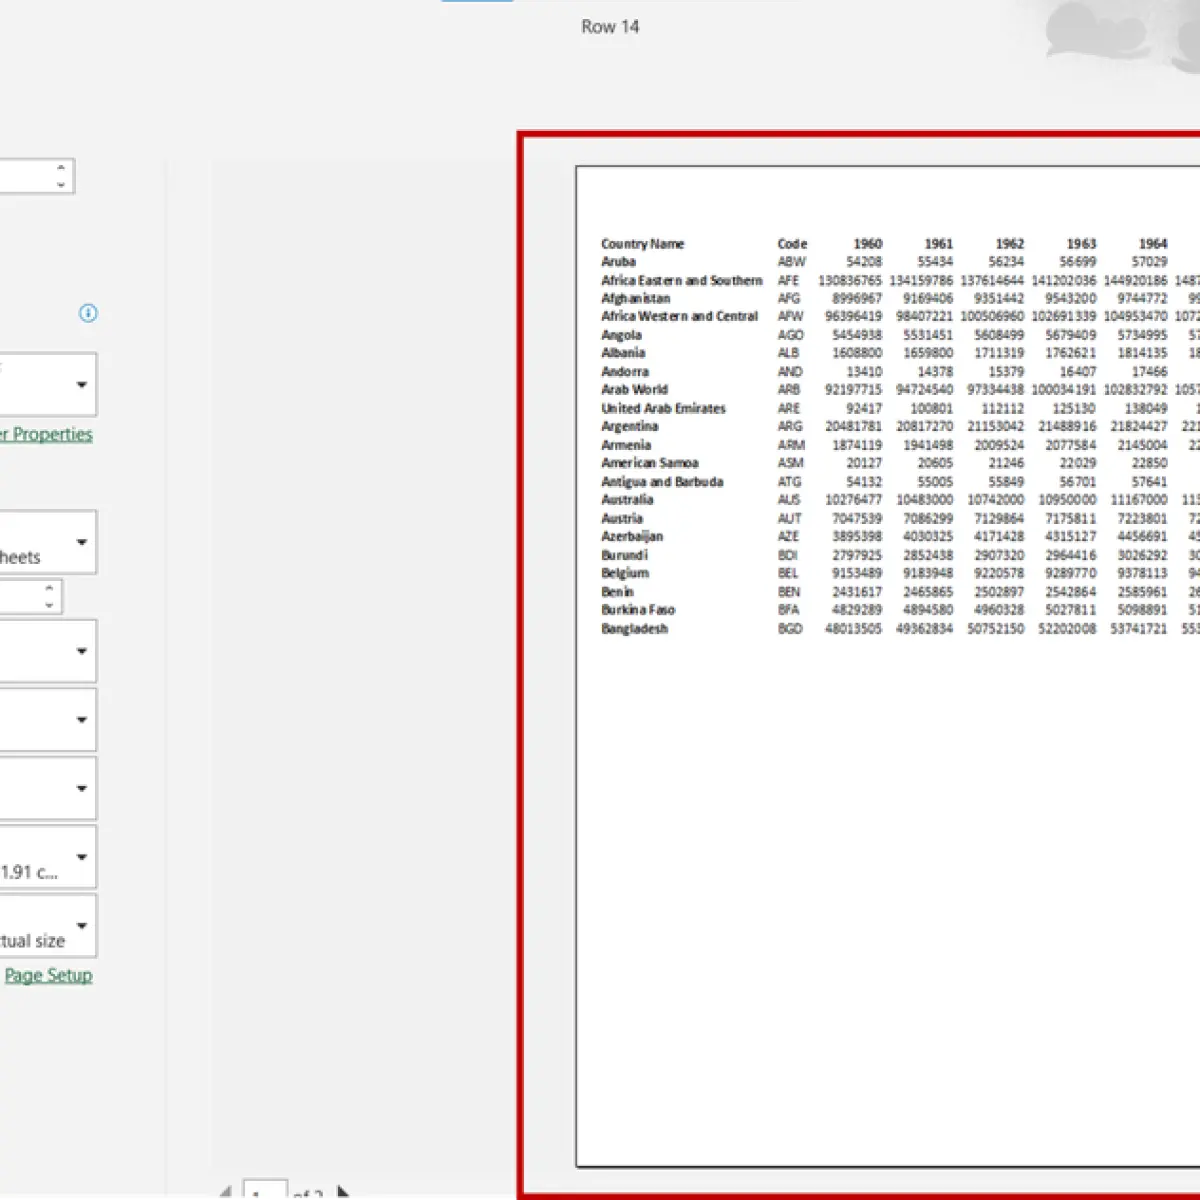The height and width of the screenshot is (1200, 1200).
Task: Select the 'Burundi' country name
Action: [x=624, y=555]
